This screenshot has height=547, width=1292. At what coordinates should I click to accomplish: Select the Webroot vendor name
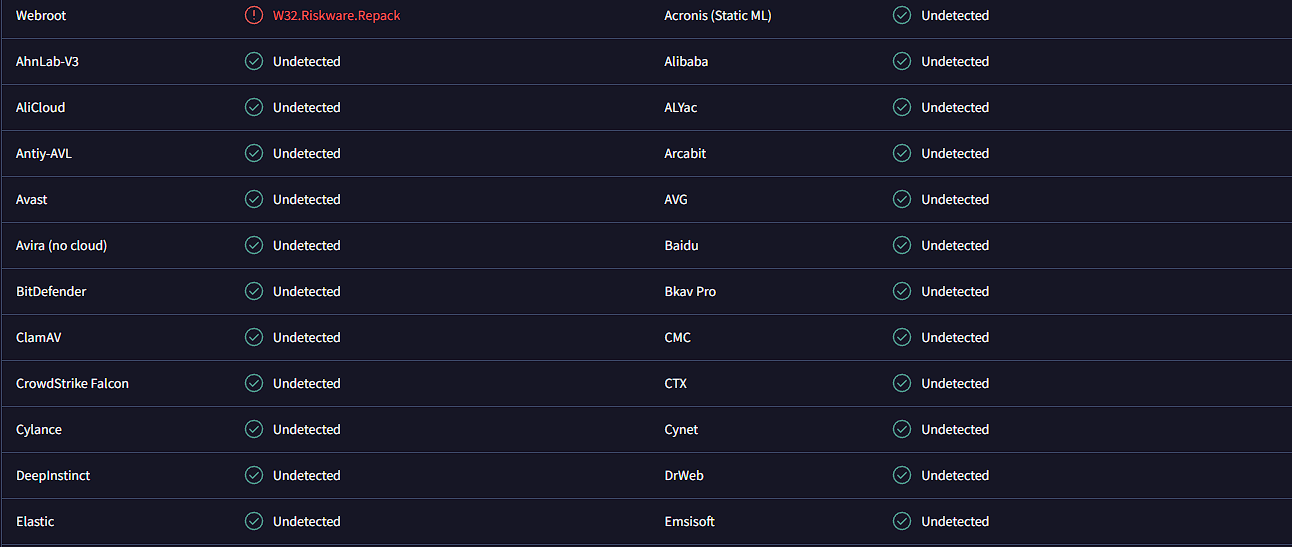pyautogui.click(x=41, y=16)
